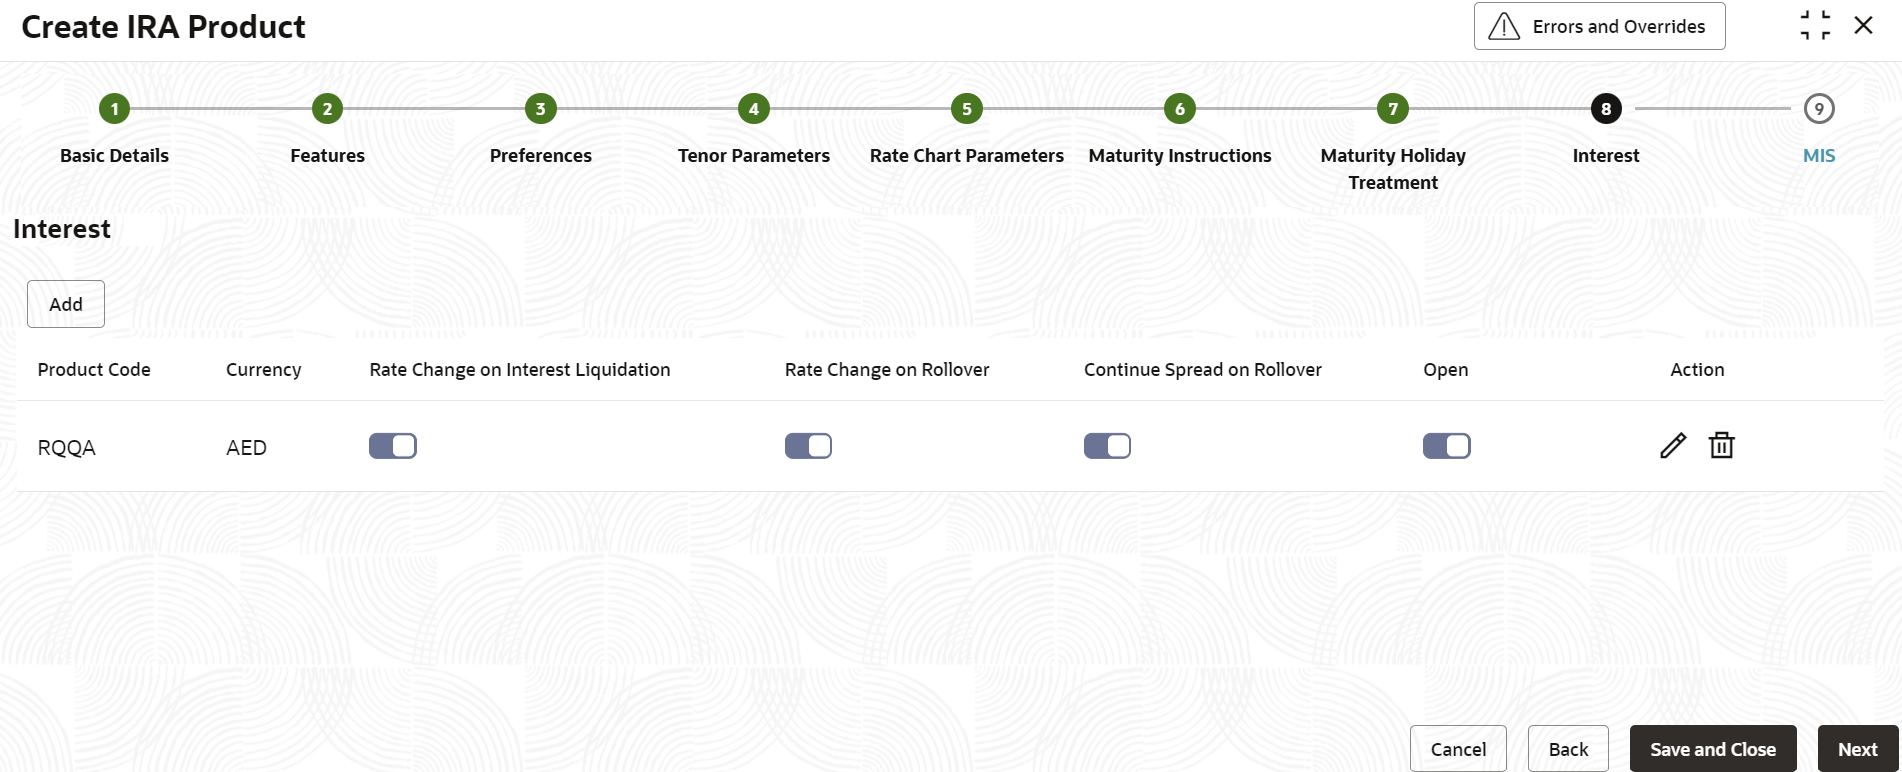Toggle Rate Change on Rollover switch
The image size is (1902, 772).
pyautogui.click(x=808, y=446)
